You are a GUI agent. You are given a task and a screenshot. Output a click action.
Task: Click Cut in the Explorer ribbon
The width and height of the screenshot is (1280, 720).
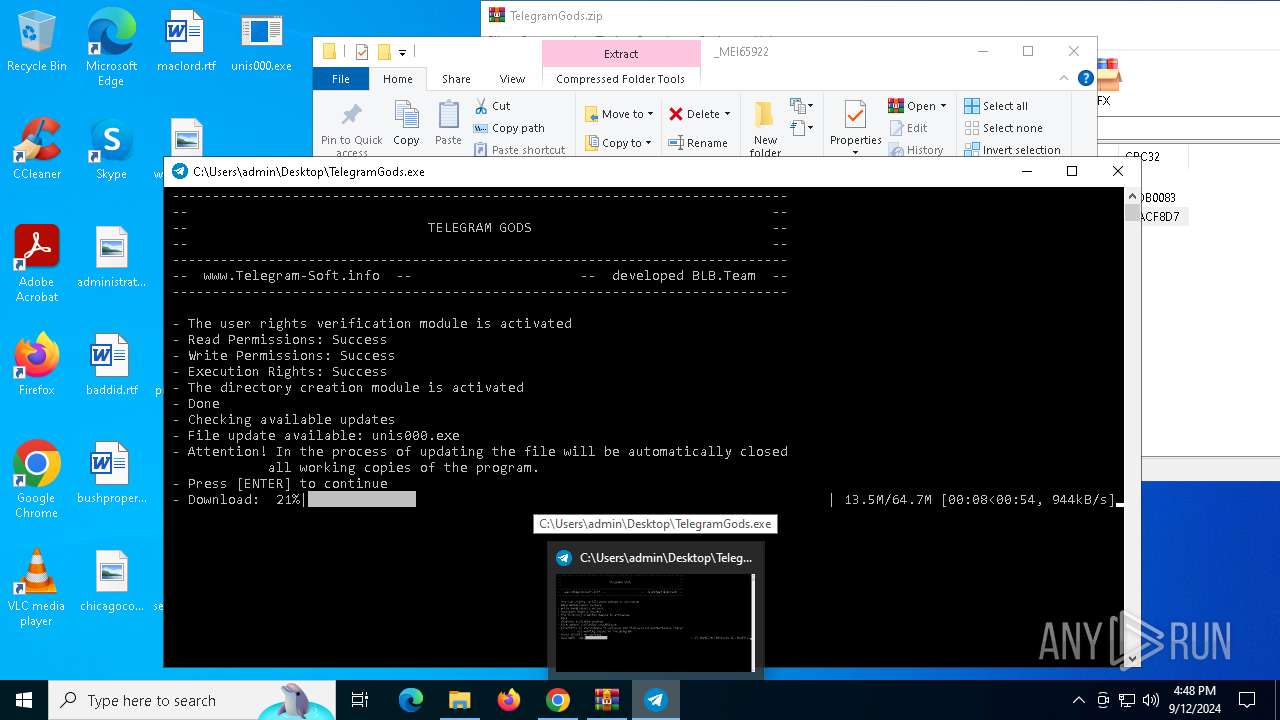492,106
